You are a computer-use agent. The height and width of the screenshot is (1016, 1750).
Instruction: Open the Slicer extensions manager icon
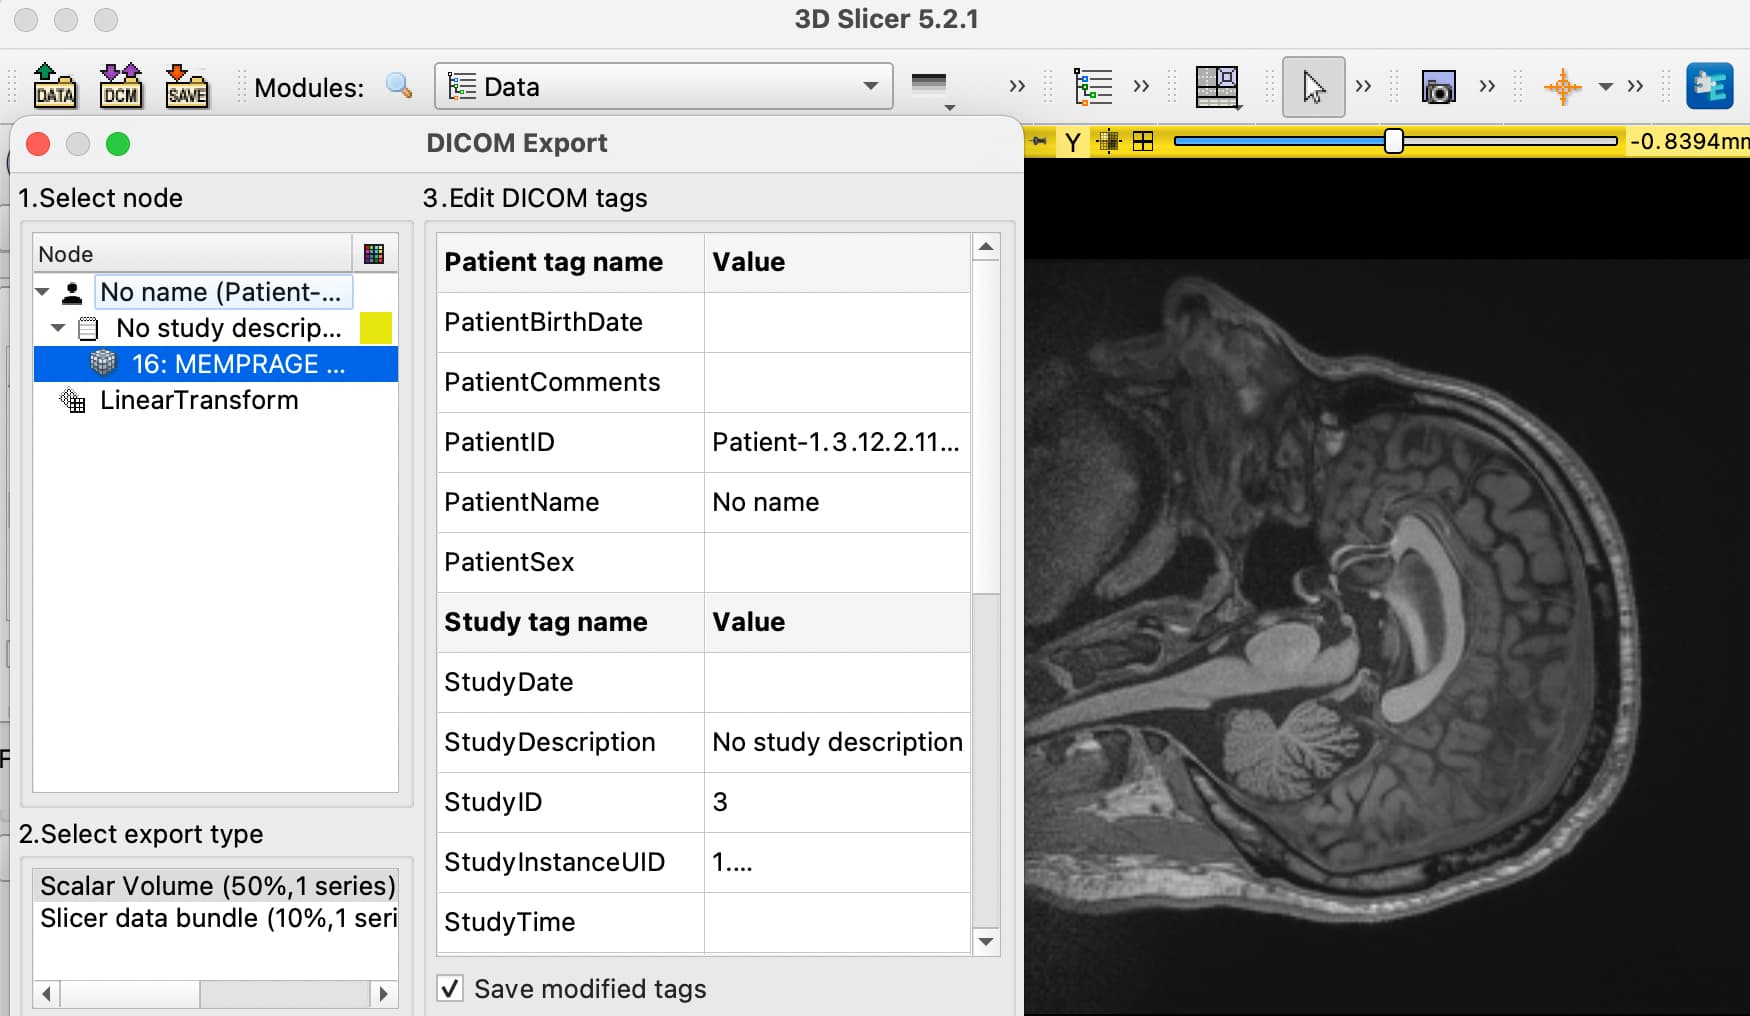click(x=1710, y=86)
